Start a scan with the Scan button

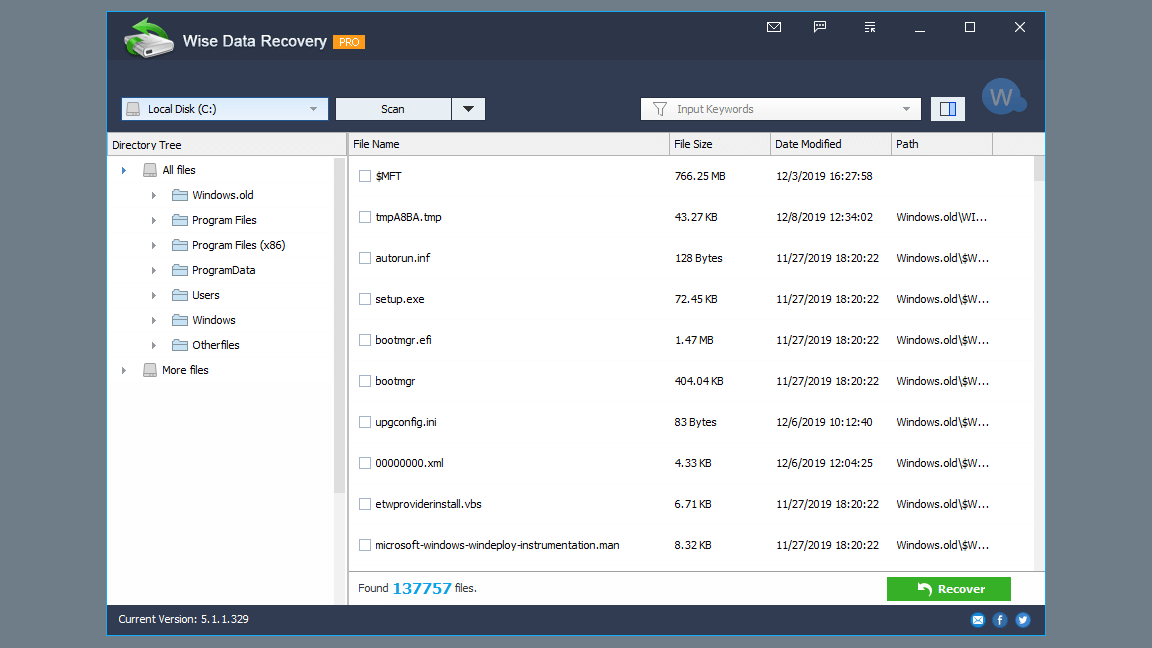393,109
